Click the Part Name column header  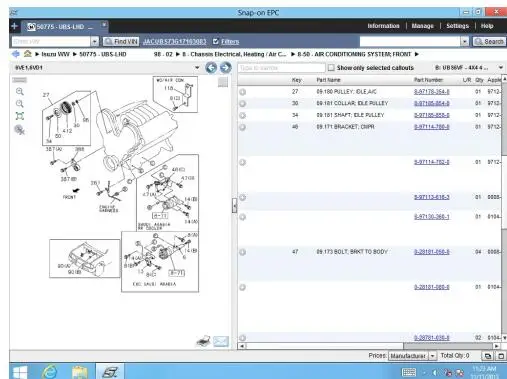pyautogui.click(x=328, y=80)
